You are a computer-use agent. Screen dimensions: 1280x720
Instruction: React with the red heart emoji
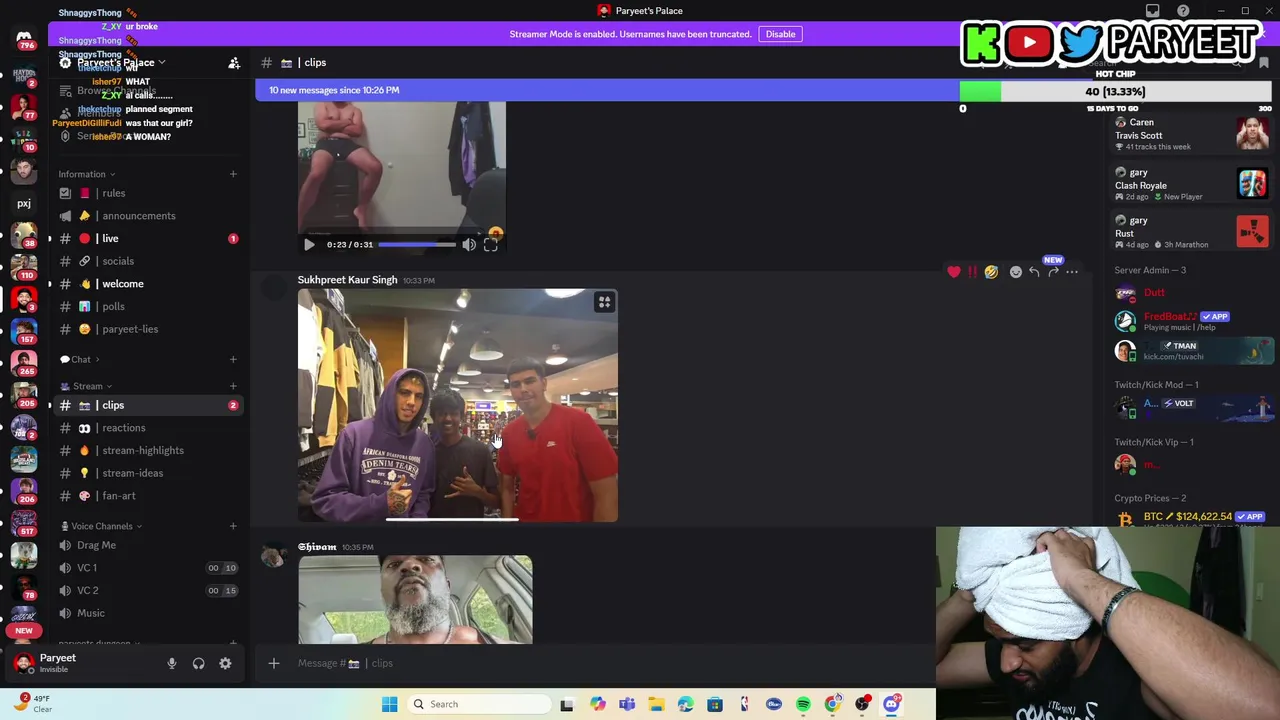tap(954, 272)
